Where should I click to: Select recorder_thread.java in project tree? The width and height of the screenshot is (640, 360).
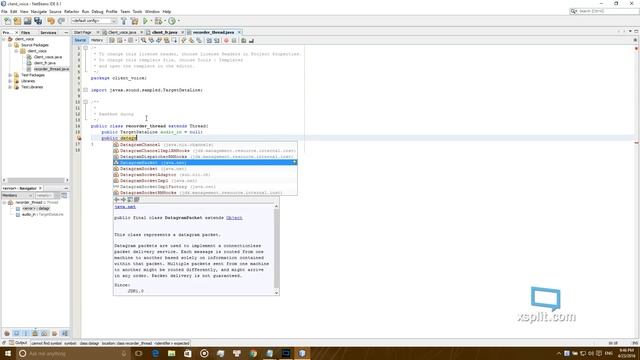coord(51,69)
